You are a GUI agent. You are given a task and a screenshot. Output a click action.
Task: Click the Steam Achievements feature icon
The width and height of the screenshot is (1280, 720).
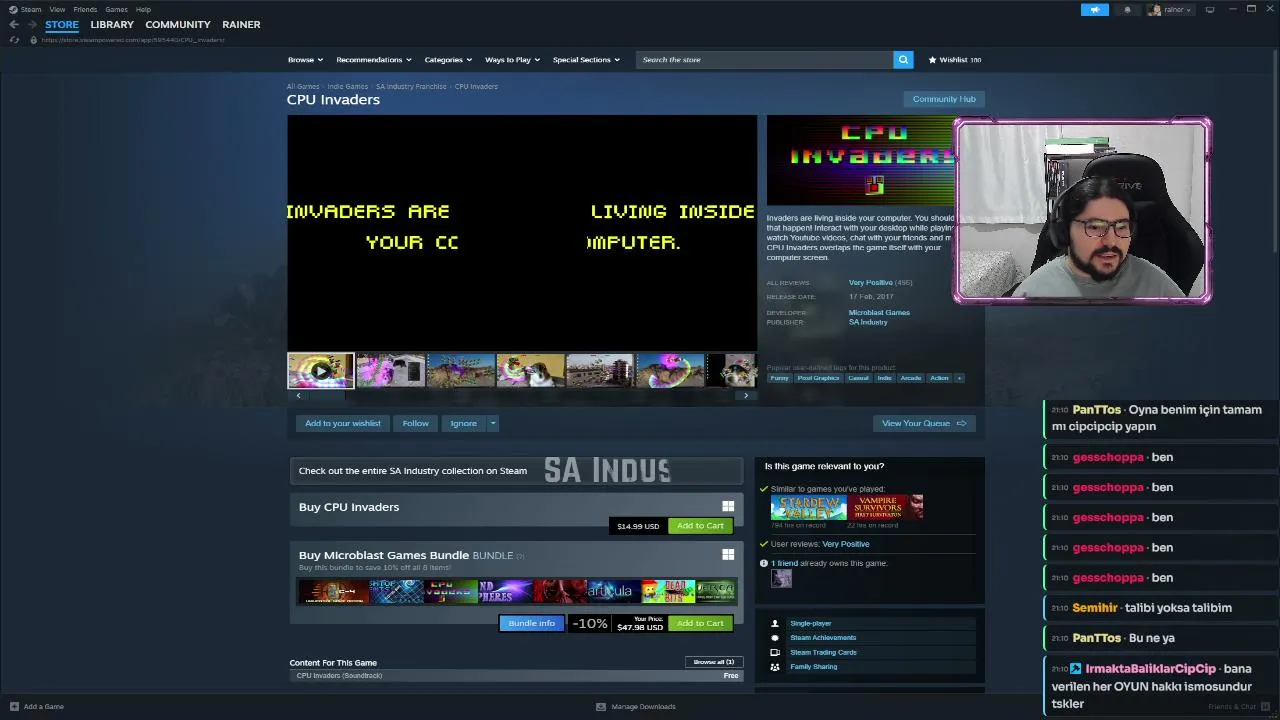(x=774, y=638)
